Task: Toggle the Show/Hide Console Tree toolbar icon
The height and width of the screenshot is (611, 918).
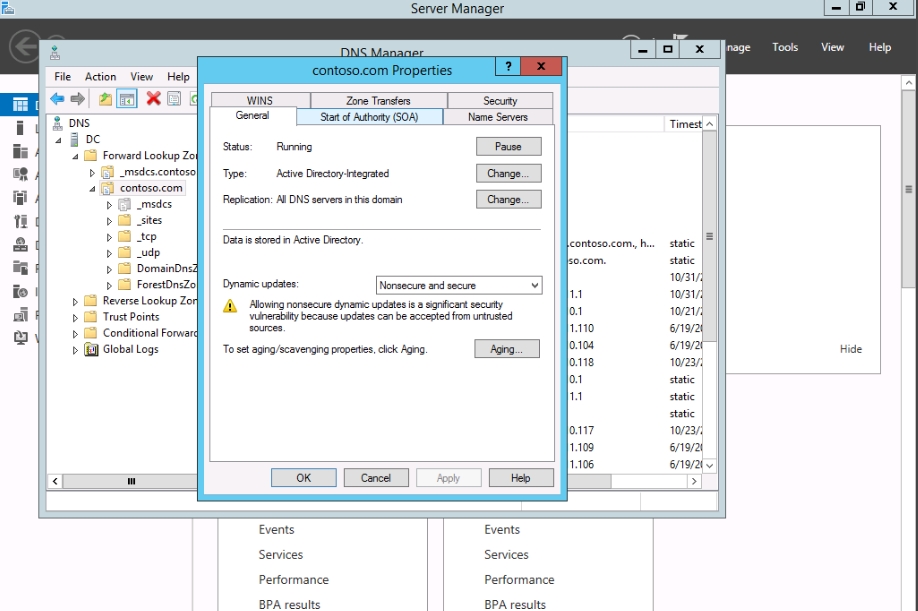Action: pyautogui.click(x=126, y=99)
